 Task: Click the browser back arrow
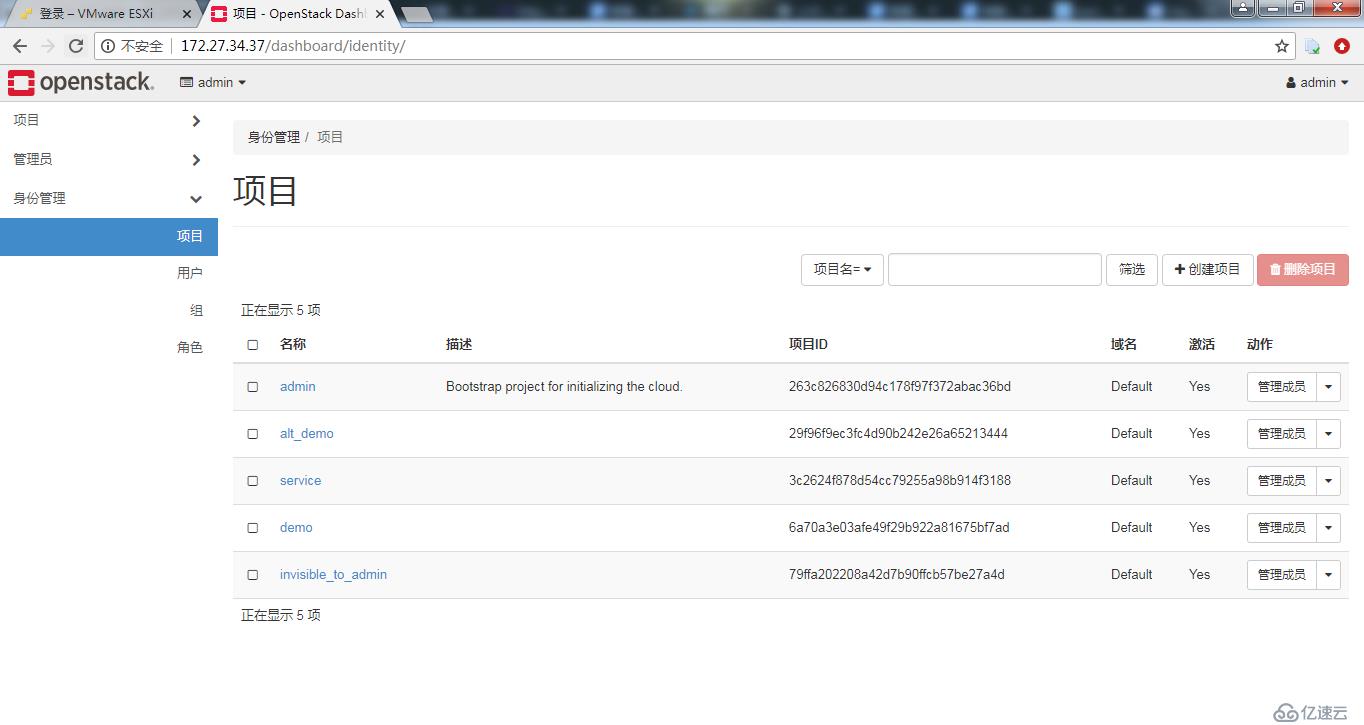tap(20, 46)
